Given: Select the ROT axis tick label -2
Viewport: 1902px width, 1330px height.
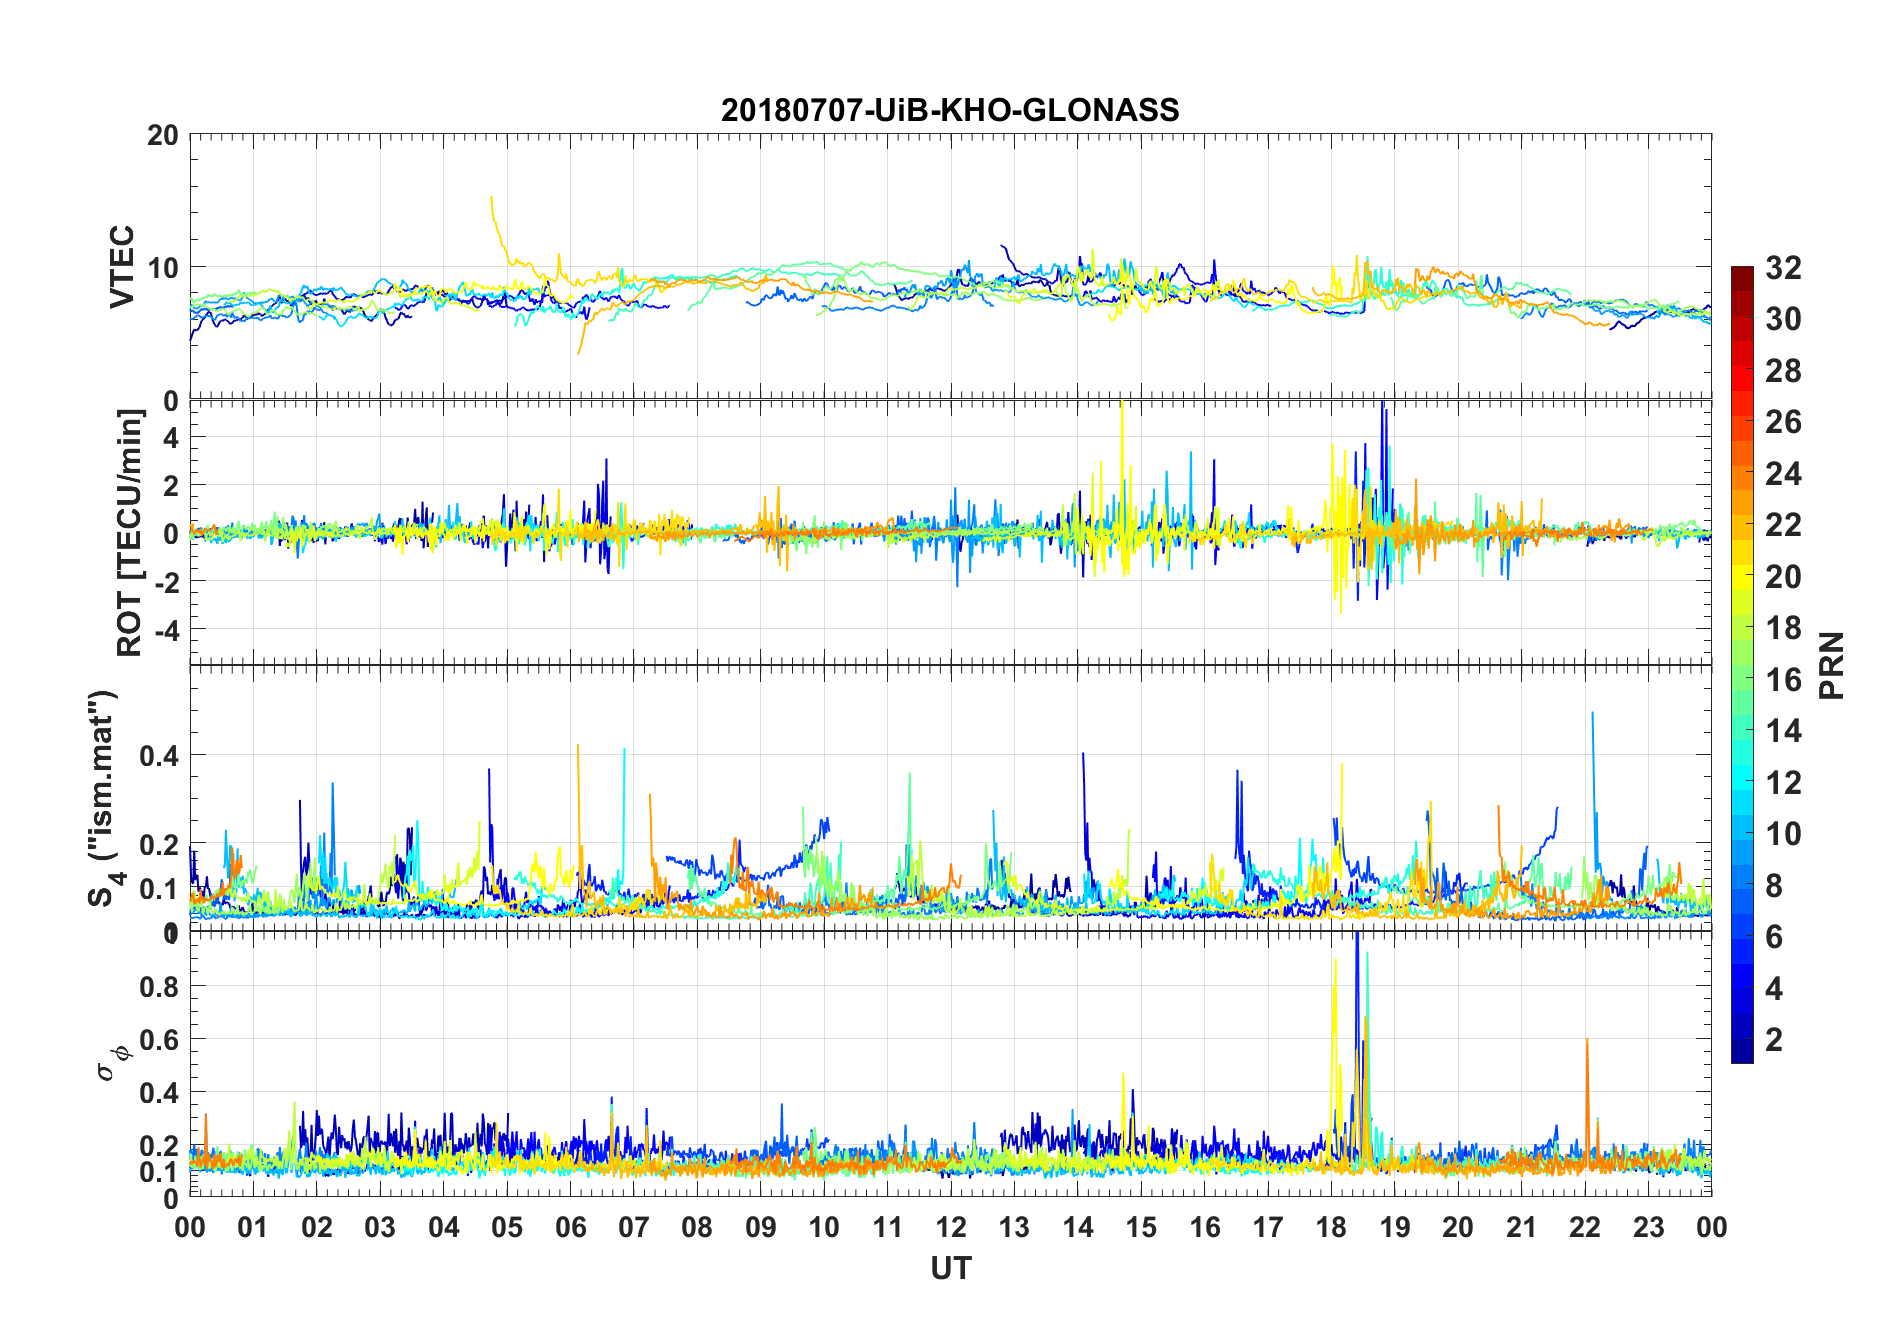Looking at the screenshot, I should (169, 581).
